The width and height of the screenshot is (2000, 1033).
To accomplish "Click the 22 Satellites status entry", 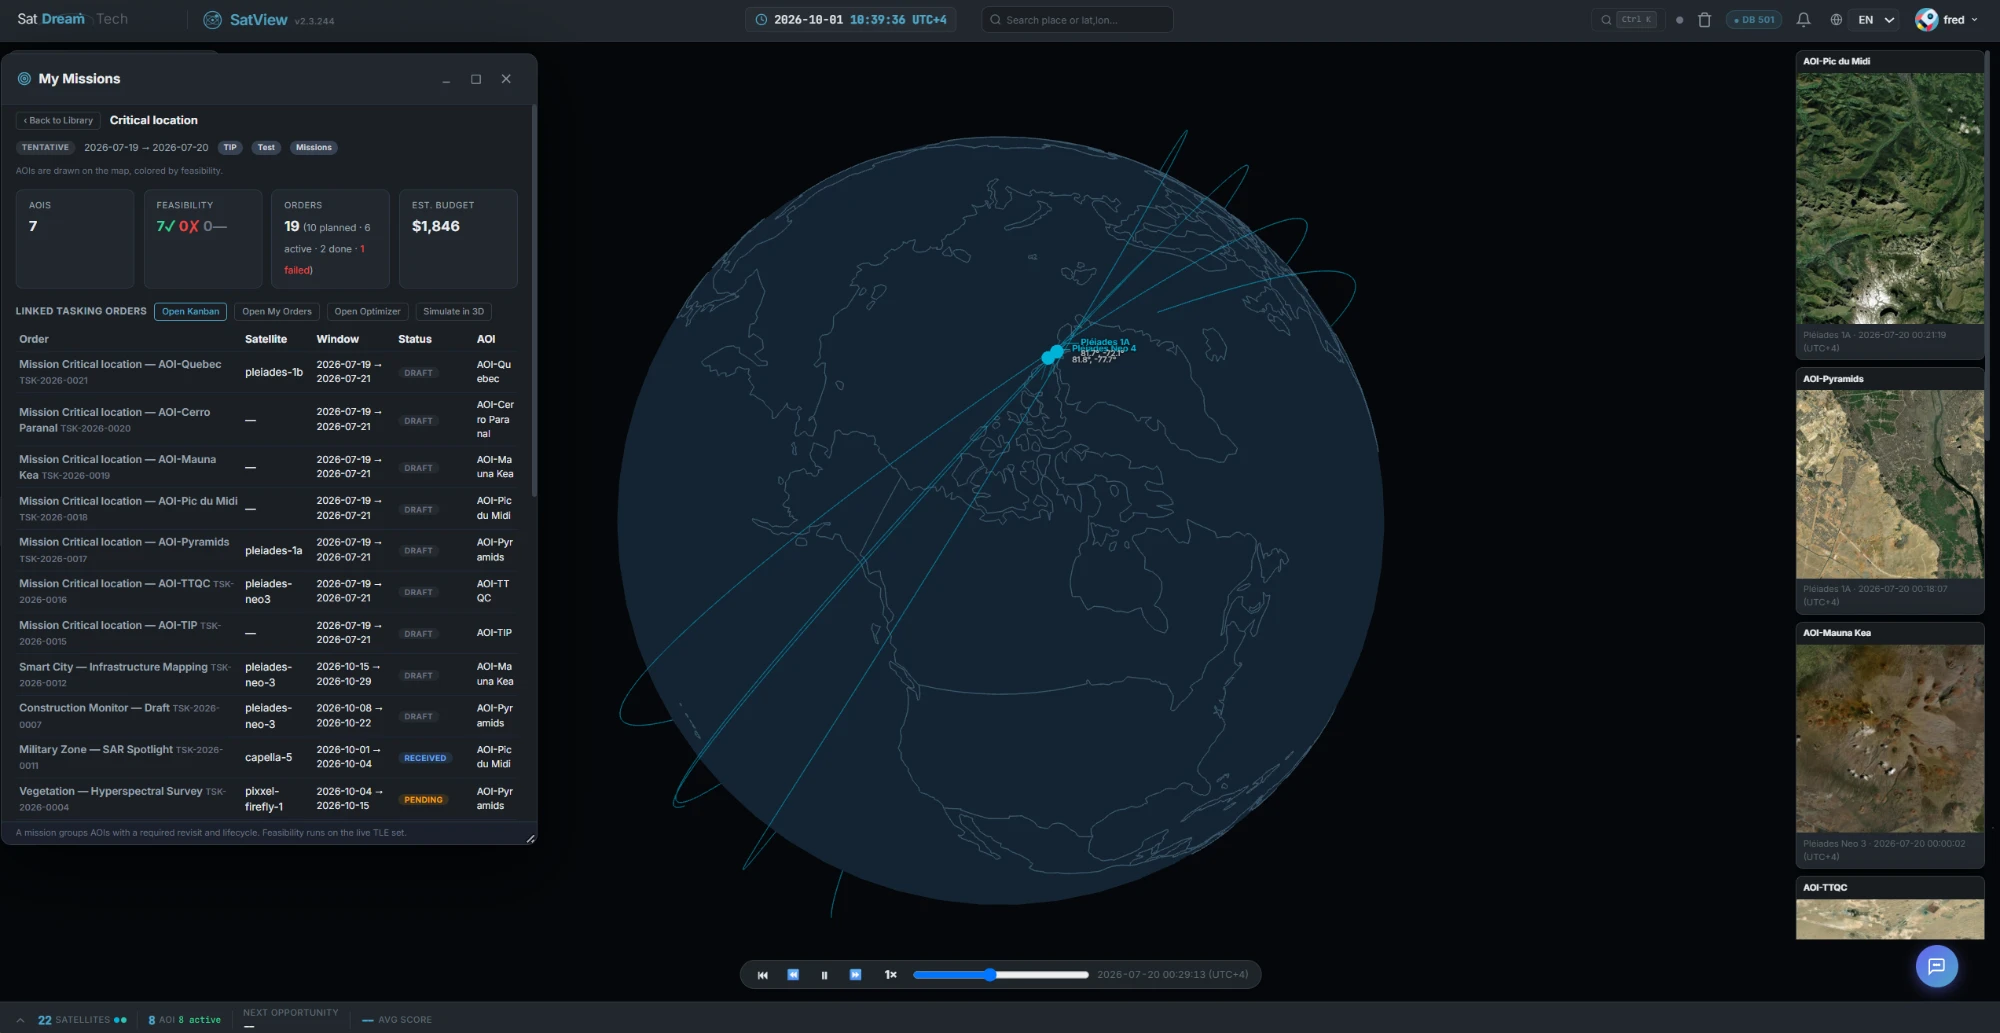I will [x=82, y=1020].
